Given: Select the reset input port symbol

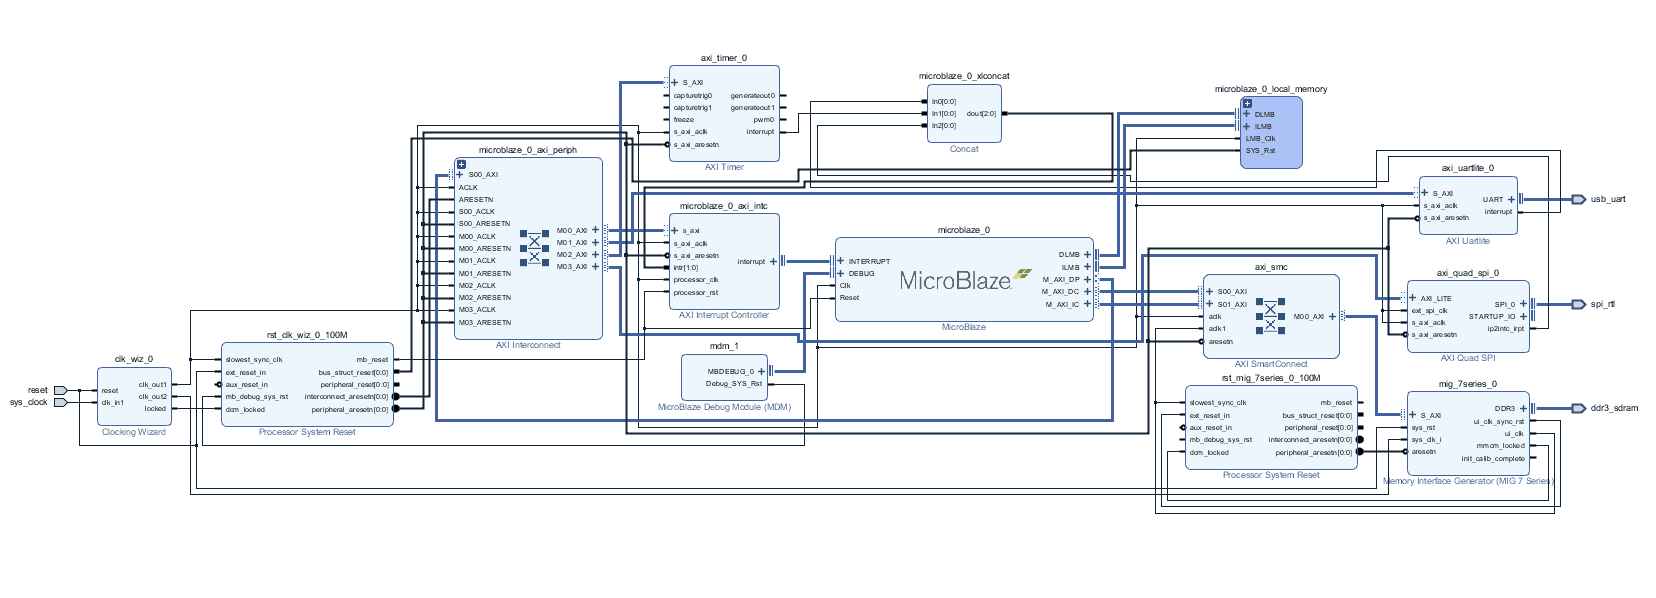Looking at the screenshot, I should (x=60, y=390).
